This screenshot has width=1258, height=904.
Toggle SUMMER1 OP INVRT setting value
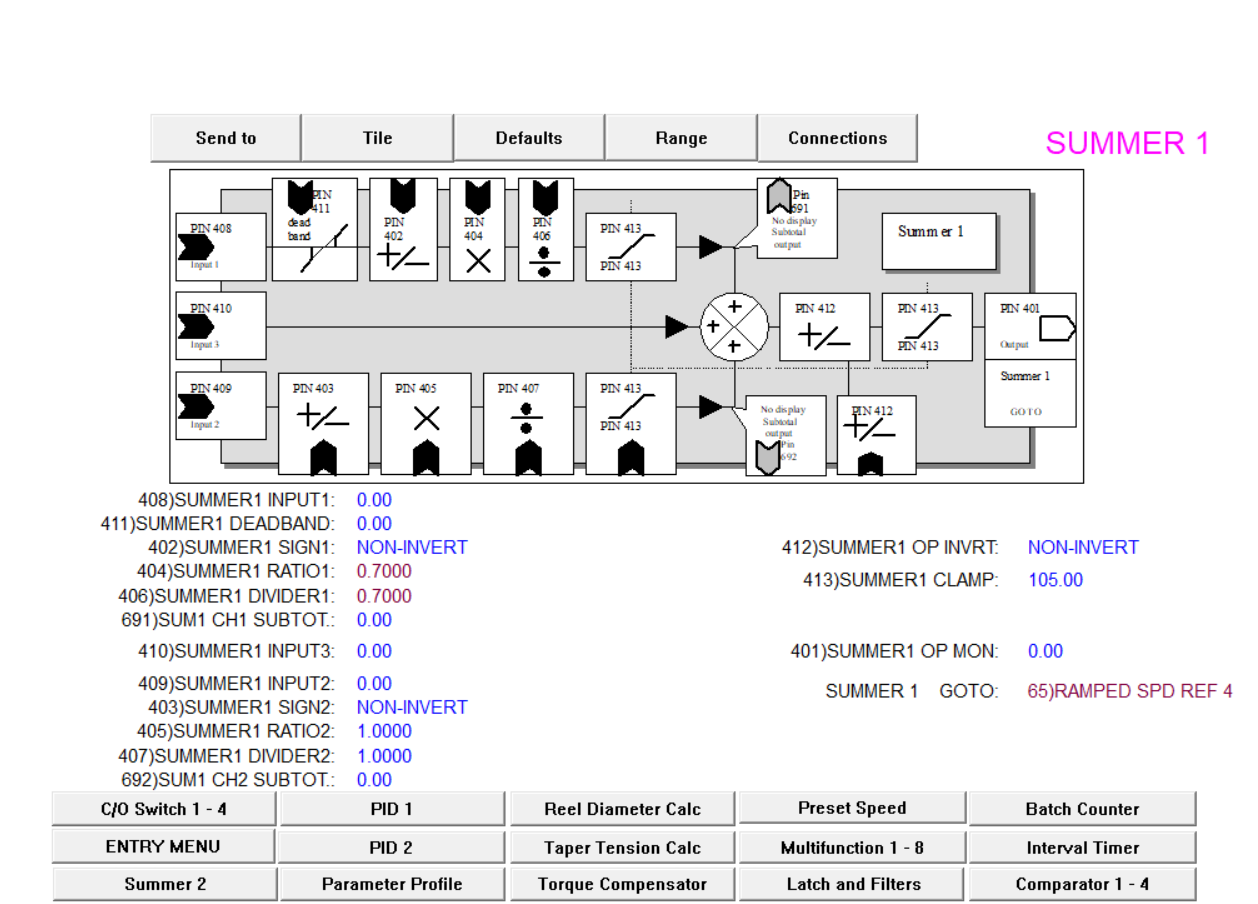(x=1083, y=548)
